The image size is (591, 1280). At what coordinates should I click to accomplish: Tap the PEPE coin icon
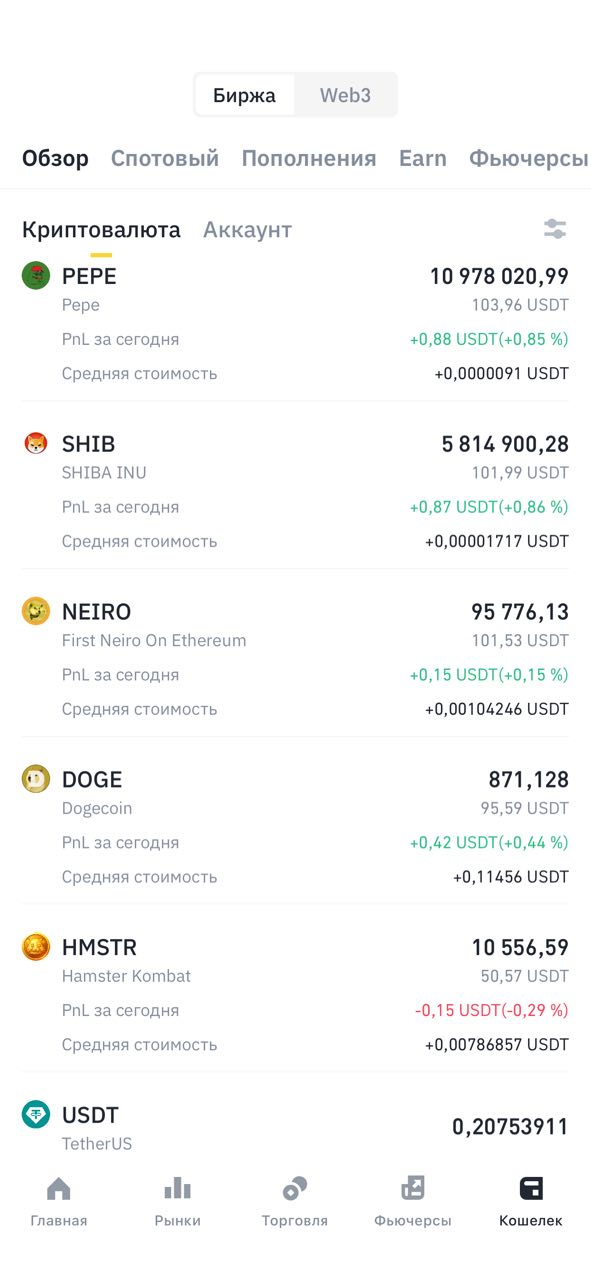click(36, 276)
